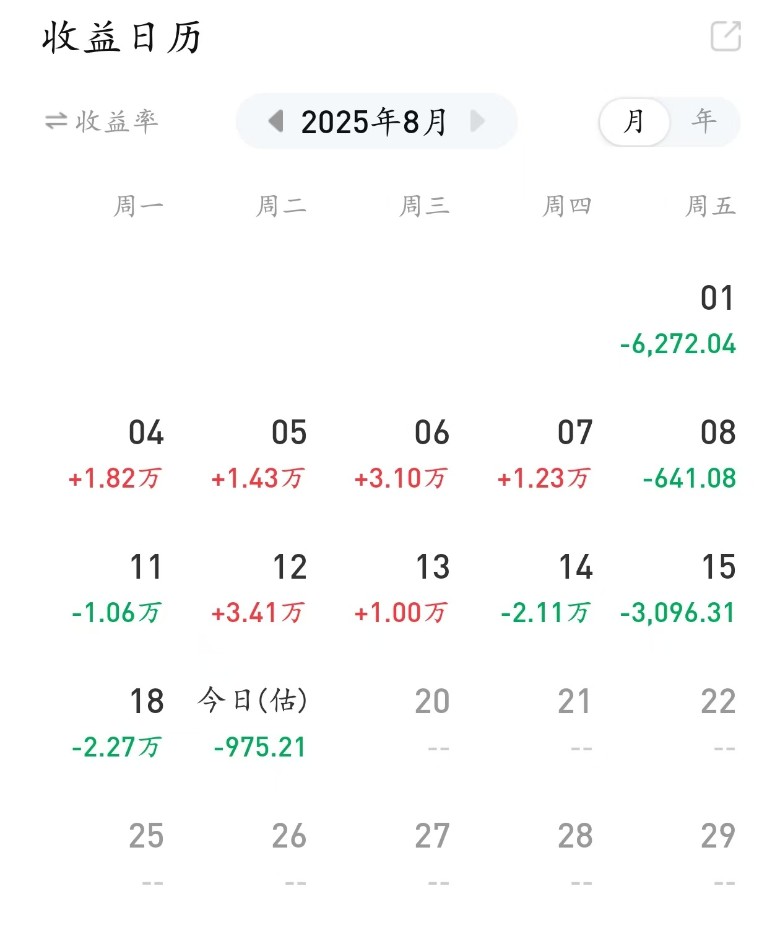Image resolution: width=780 pixels, height=925 pixels.
Task: Toggle display to 收益率 mode
Action: [117, 122]
